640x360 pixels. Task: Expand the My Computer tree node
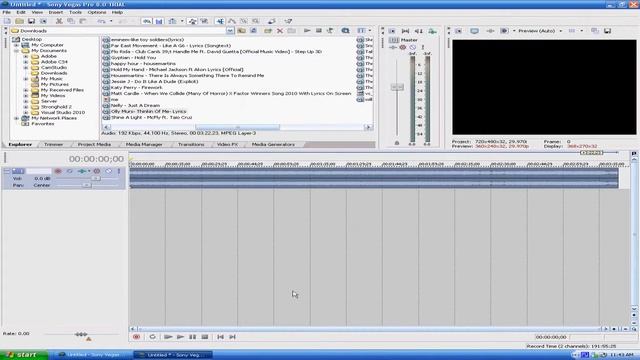tap(16, 45)
